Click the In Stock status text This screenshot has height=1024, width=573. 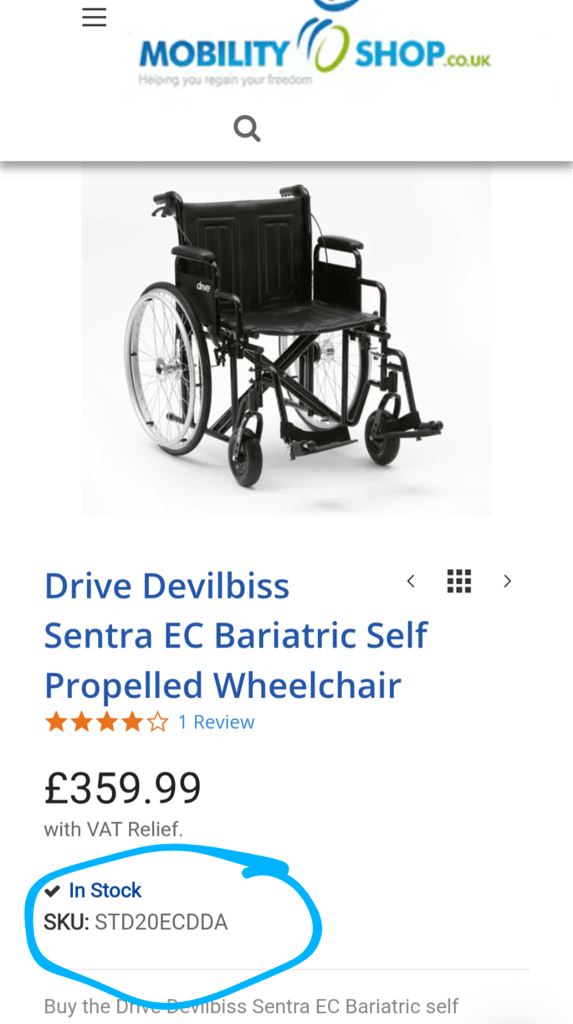[x=105, y=890]
